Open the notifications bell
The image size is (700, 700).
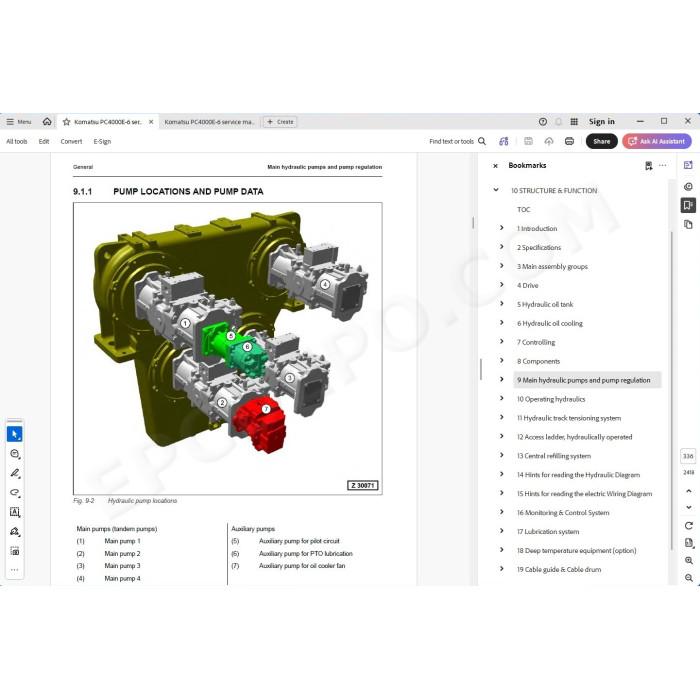(x=558, y=121)
